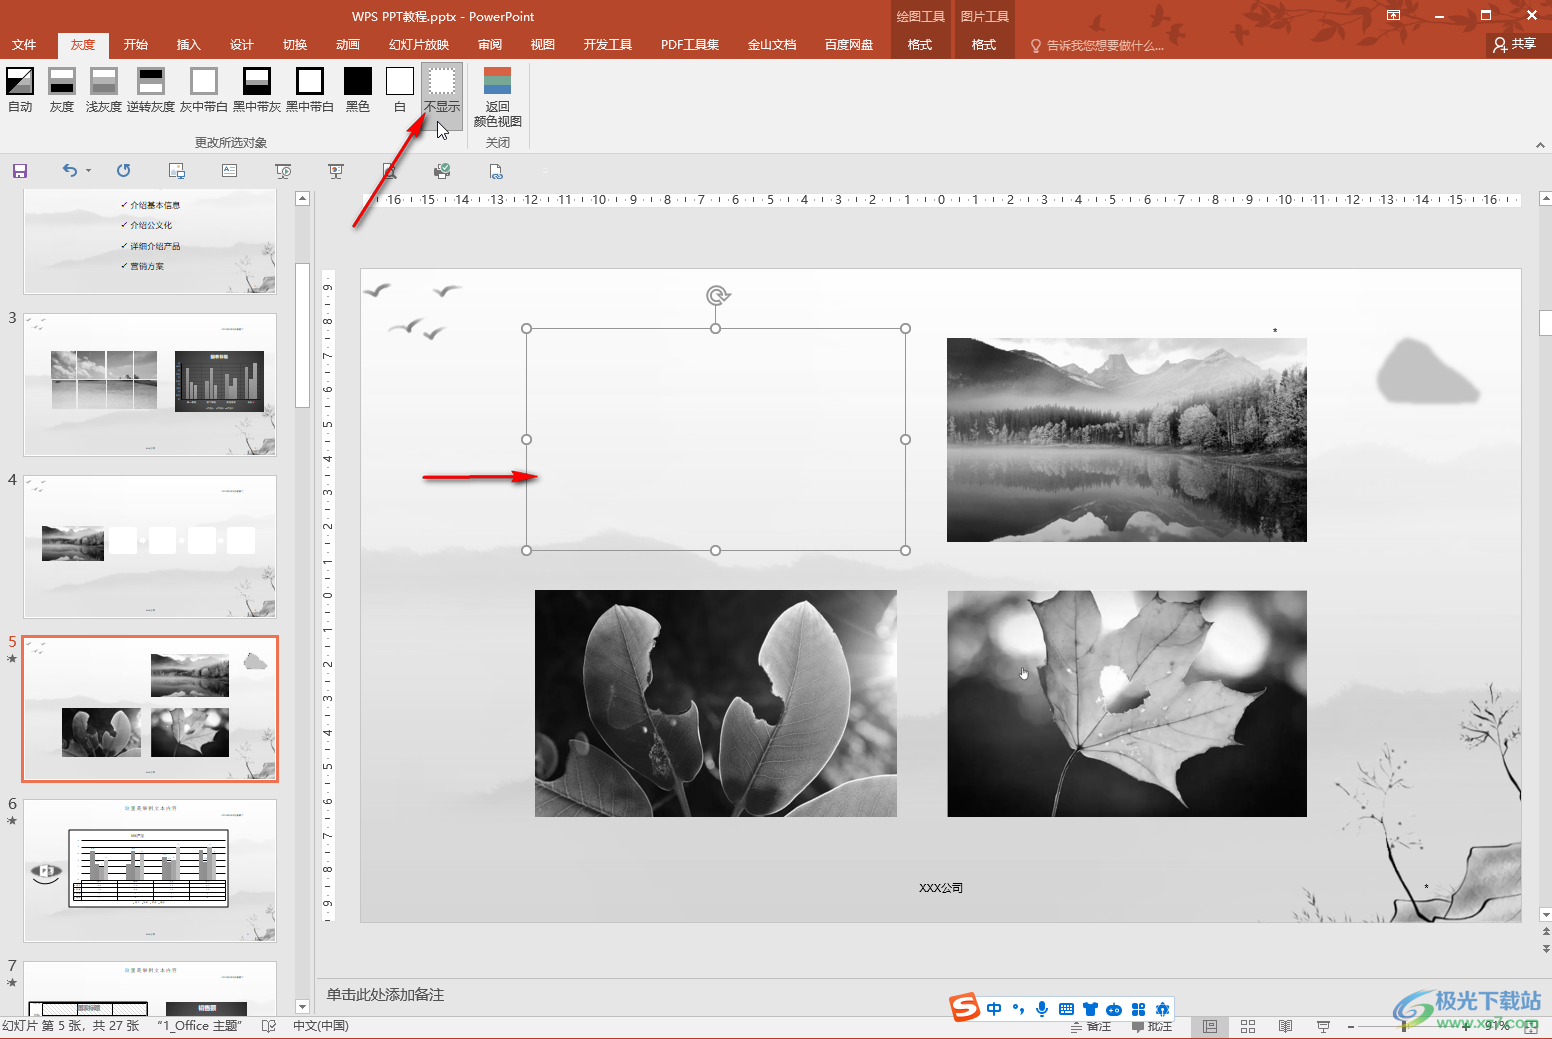Click the notes area 单击此处添加备注
The height and width of the screenshot is (1039, 1552).
(x=385, y=995)
